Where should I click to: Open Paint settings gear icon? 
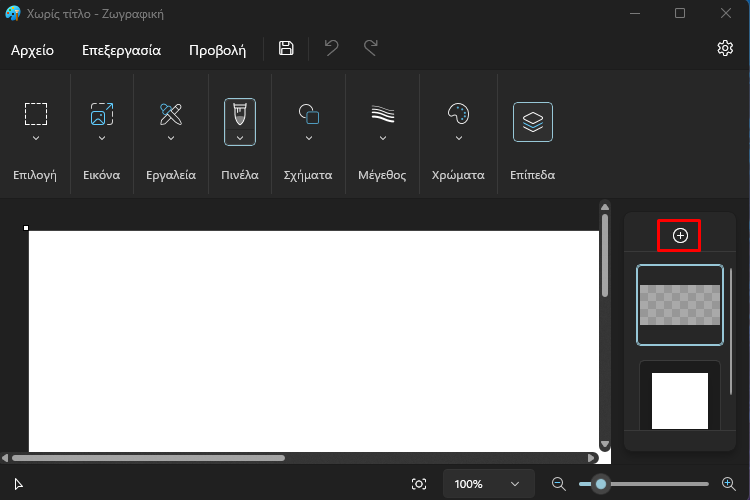[725, 48]
